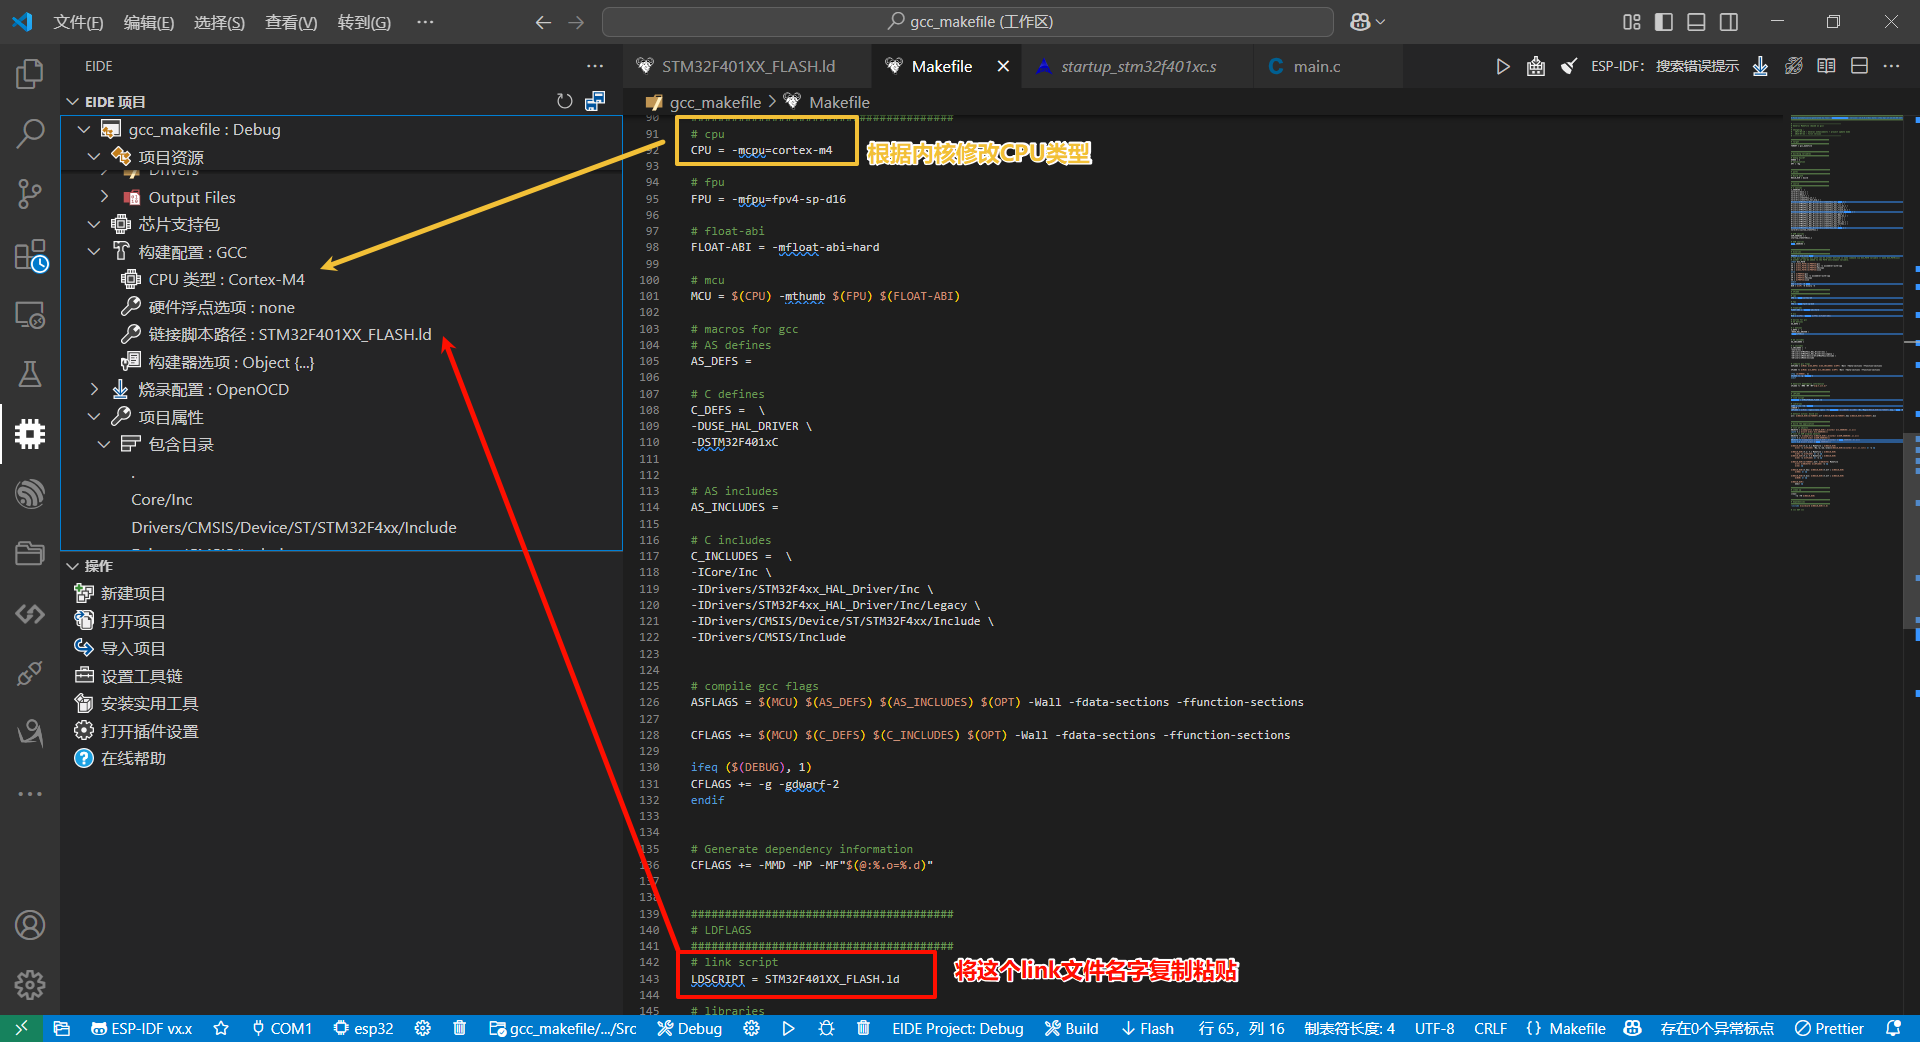Collapse the 构建配置 : GCC node
1920x1042 pixels.
click(94, 252)
